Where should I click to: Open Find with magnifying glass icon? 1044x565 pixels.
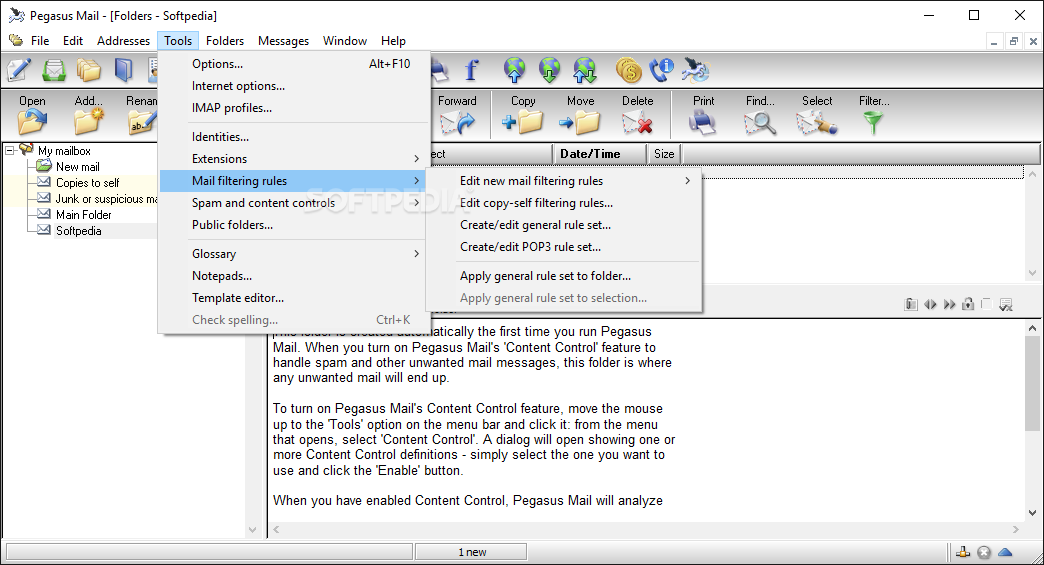click(x=760, y=115)
